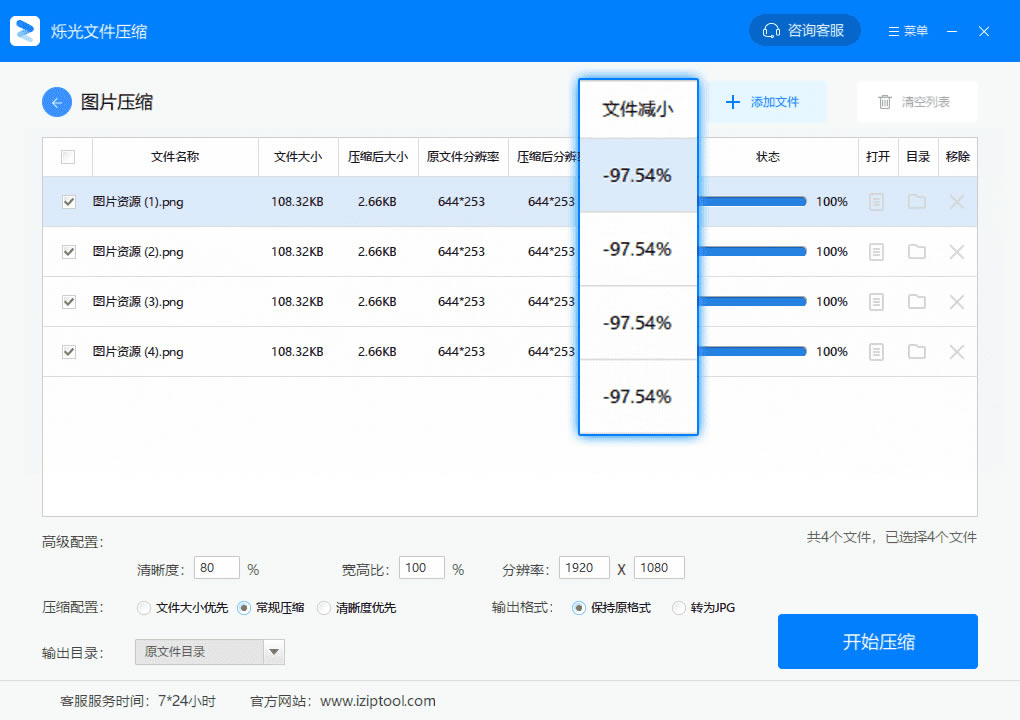The width and height of the screenshot is (1020, 720).
Task: Visit the www.iziptool.com website link
Action: click(x=378, y=701)
